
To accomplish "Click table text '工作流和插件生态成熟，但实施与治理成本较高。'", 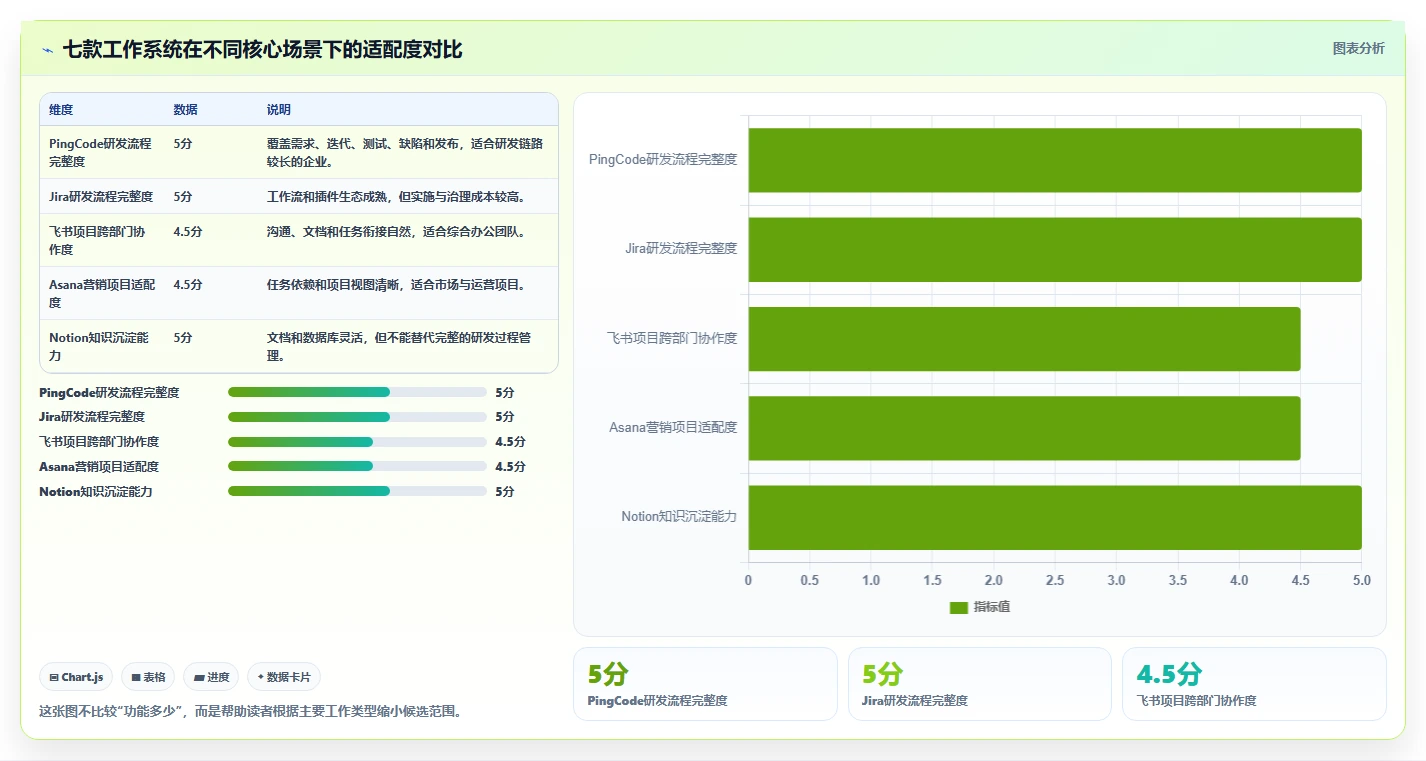I will (397, 196).
